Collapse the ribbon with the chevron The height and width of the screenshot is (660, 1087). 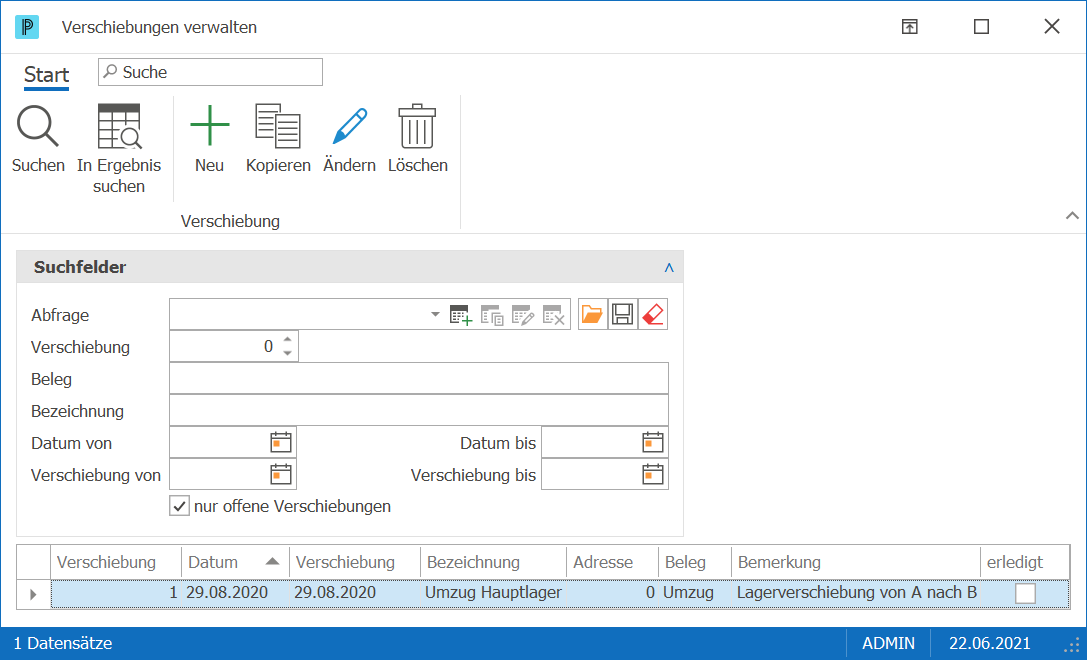1072,216
